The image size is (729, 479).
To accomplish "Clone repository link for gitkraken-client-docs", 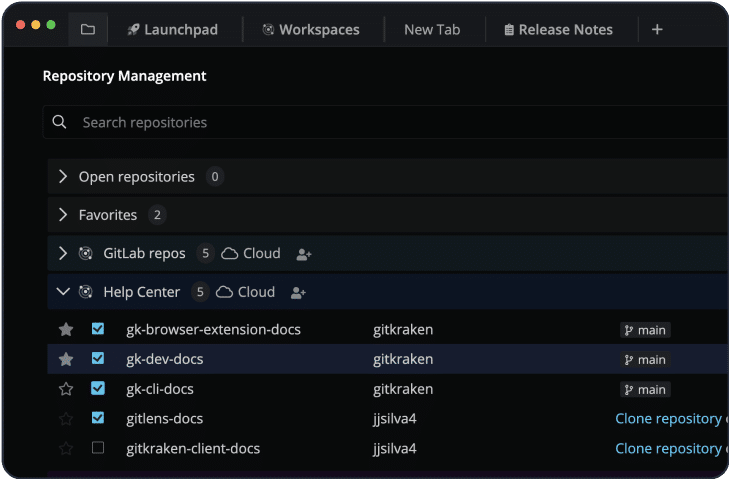I will click(x=668, y=448).
